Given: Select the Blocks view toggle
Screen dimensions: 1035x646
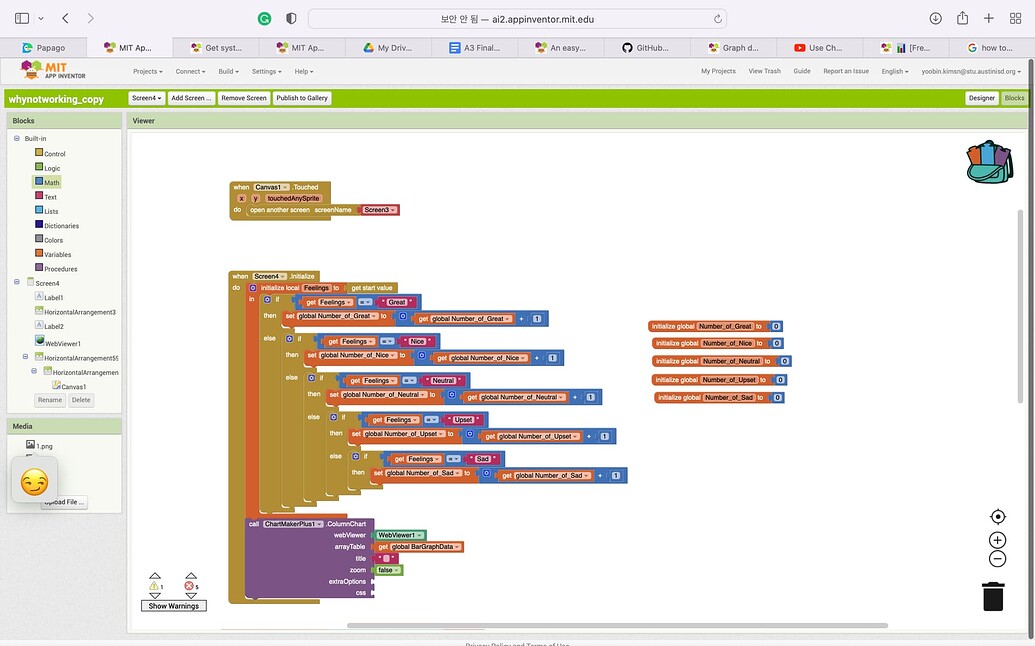Looking at the screenshot, I should click(x=1014, y=98).
